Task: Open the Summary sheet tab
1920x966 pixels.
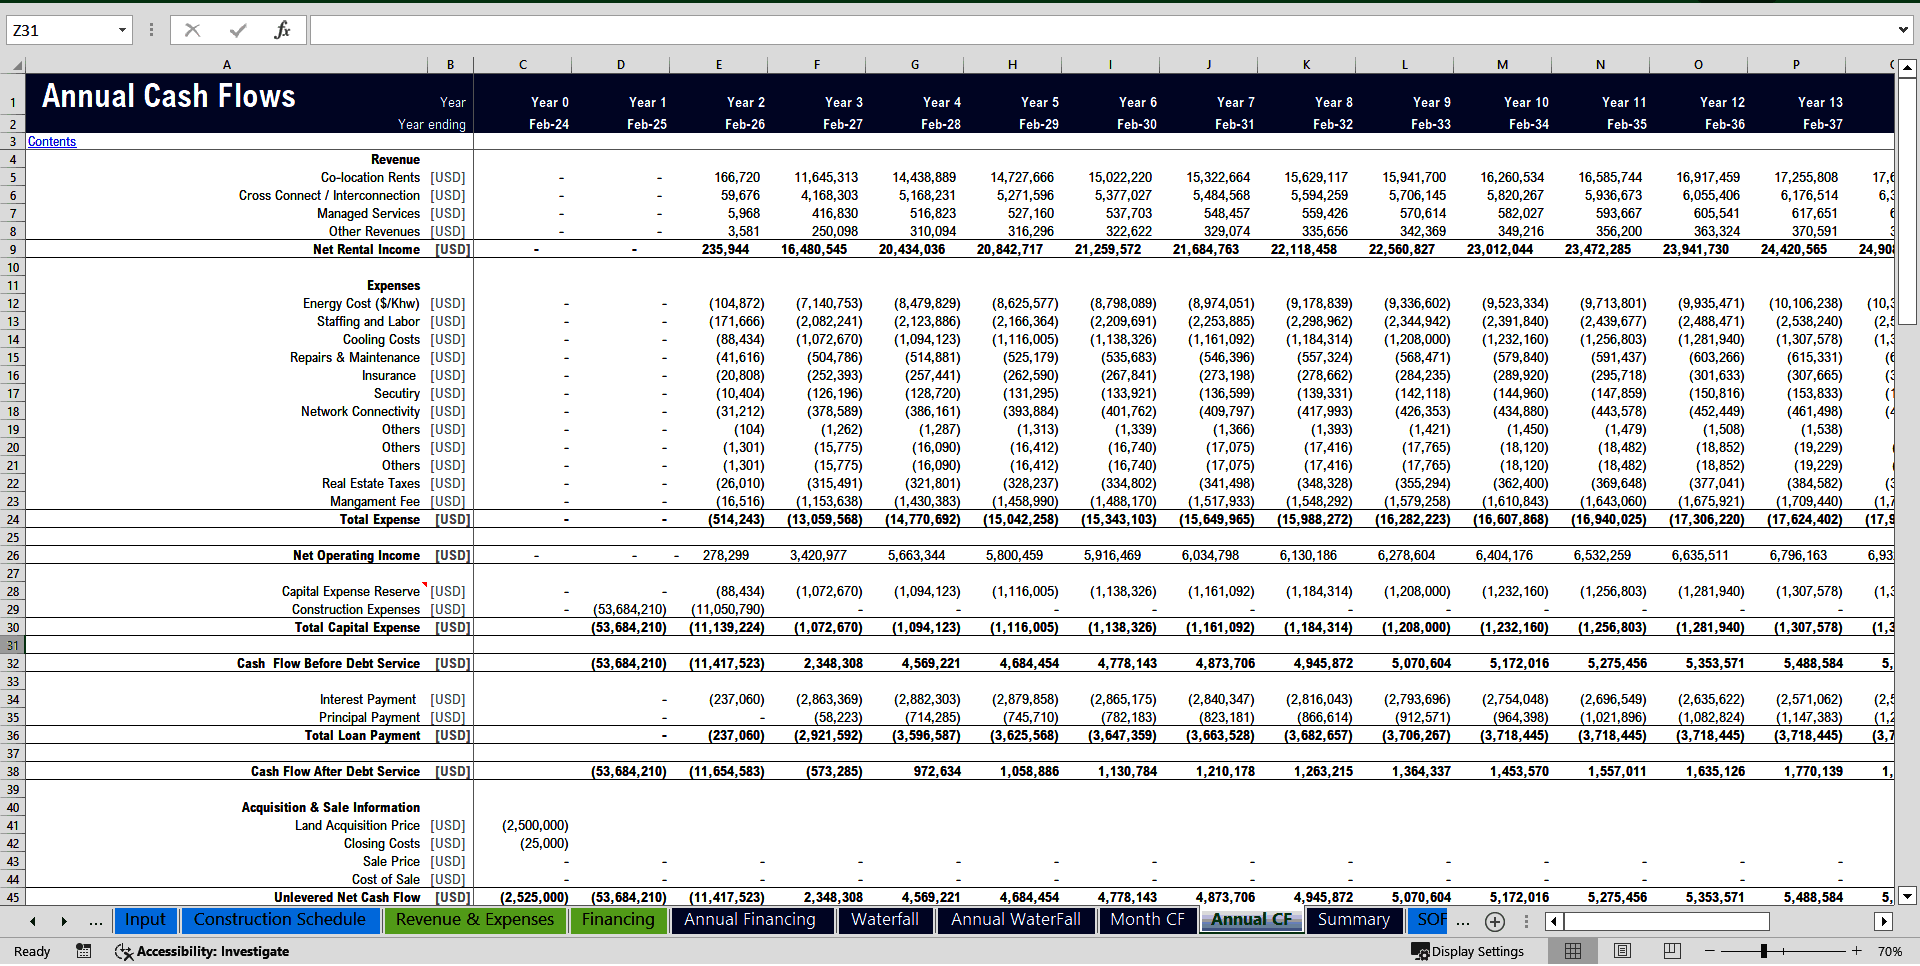Action: click(1354, 920)
